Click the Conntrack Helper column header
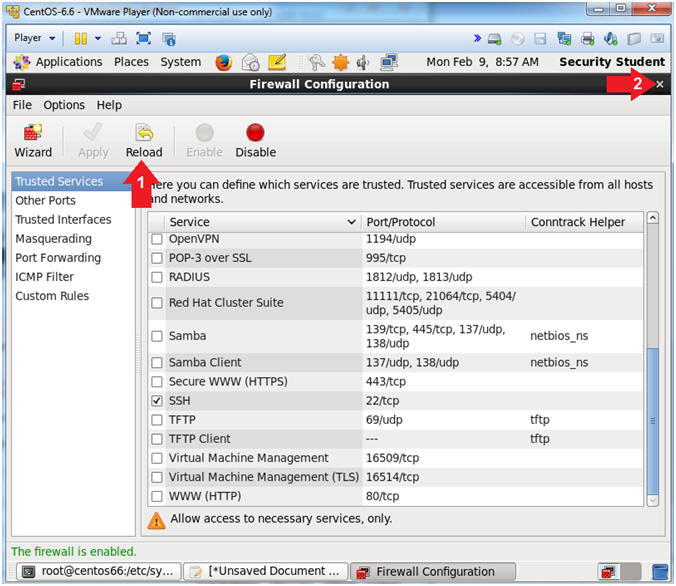The image size is (676, 586). [x=585, y=222]
